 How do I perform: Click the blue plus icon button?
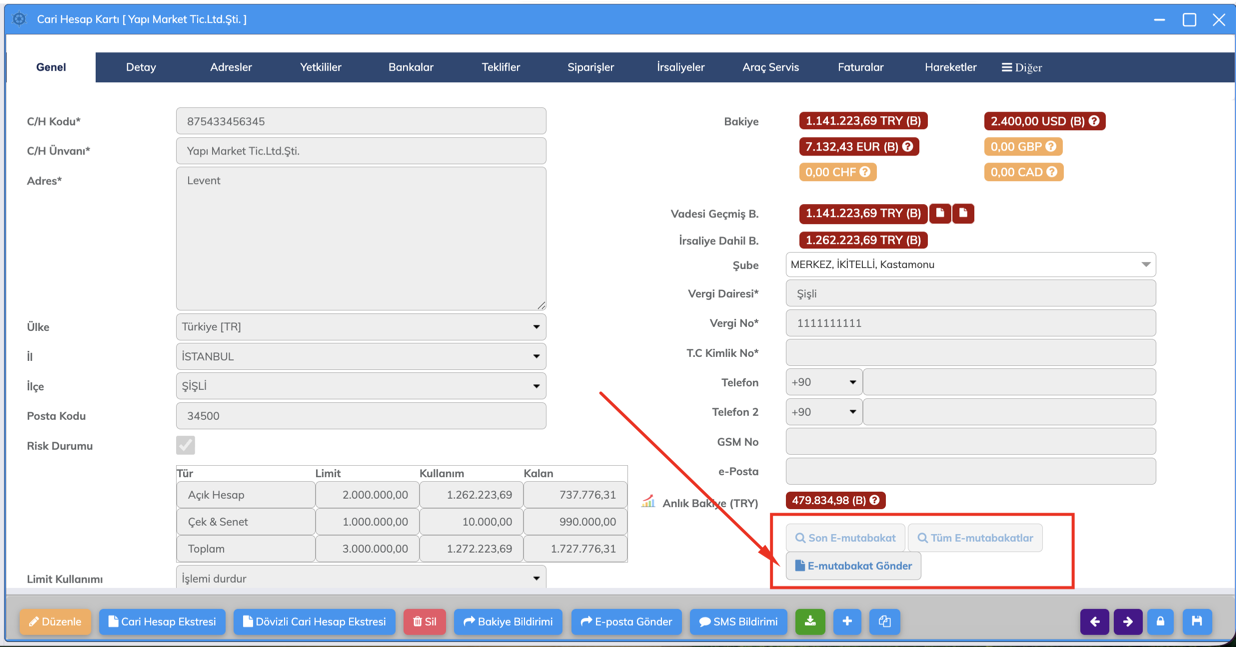[847, 622]
